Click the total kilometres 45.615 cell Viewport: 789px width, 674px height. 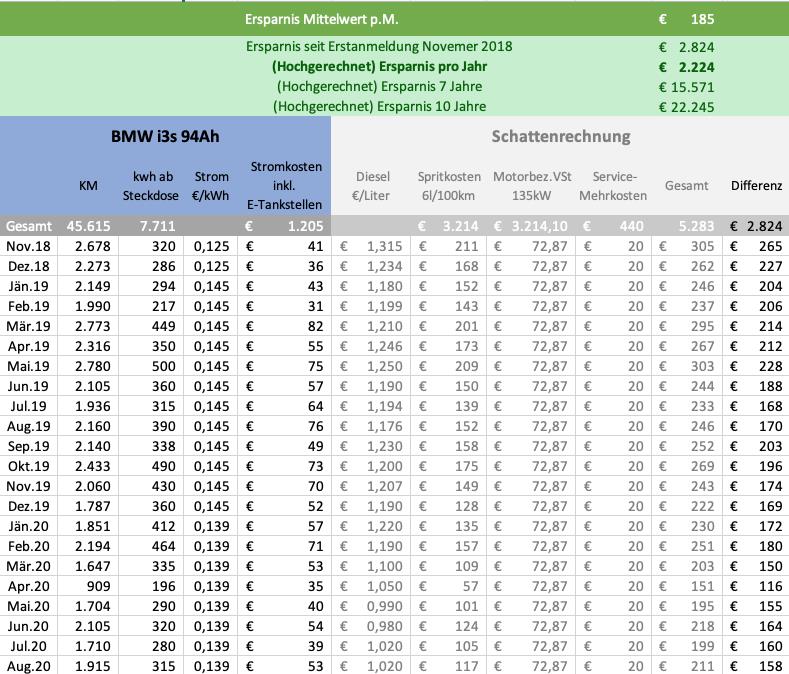coord(89,226)
